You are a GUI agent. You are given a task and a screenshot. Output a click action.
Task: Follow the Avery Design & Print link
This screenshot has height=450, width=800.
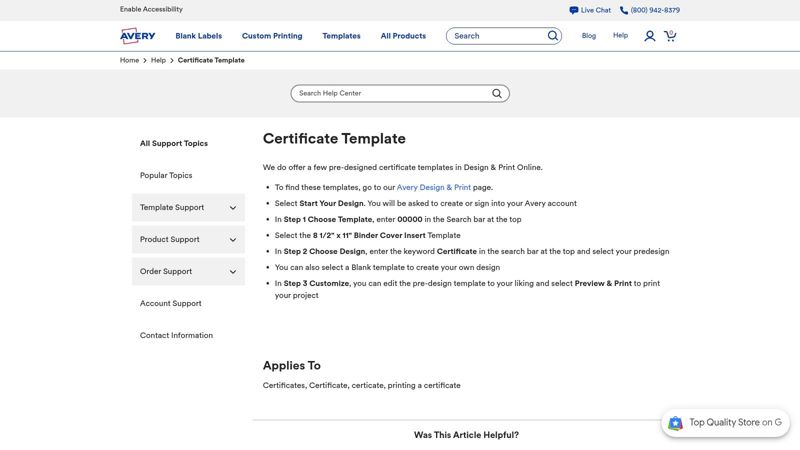point(433,187)
